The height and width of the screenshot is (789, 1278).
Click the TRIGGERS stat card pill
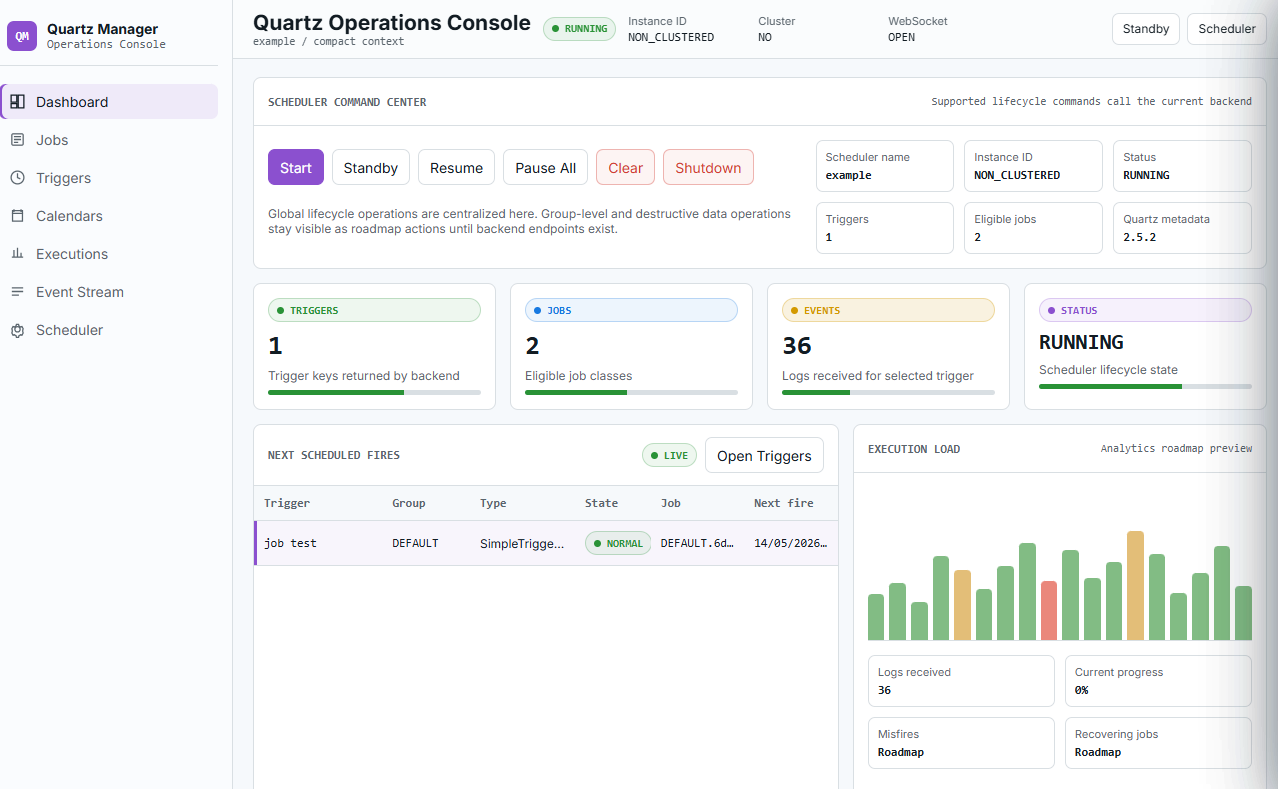click(x=374, y=310)
